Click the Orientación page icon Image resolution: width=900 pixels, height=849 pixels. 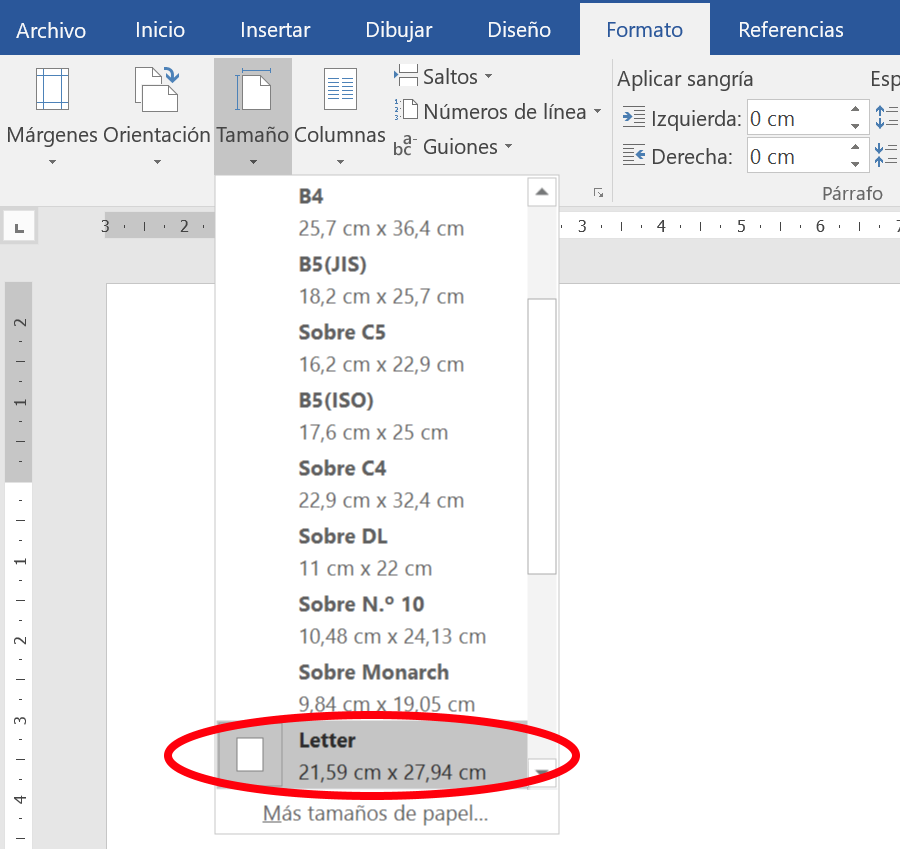click(x=156, y=89)
